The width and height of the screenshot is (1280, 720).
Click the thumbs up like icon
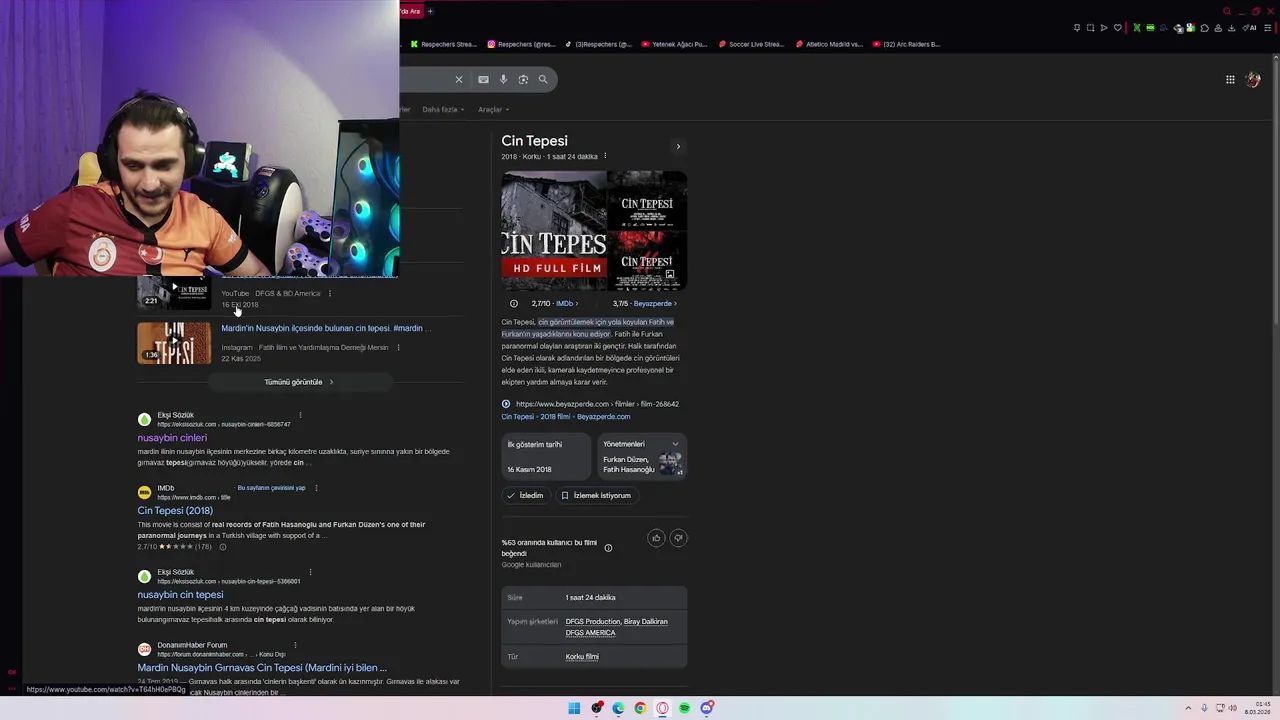point(656,538)
